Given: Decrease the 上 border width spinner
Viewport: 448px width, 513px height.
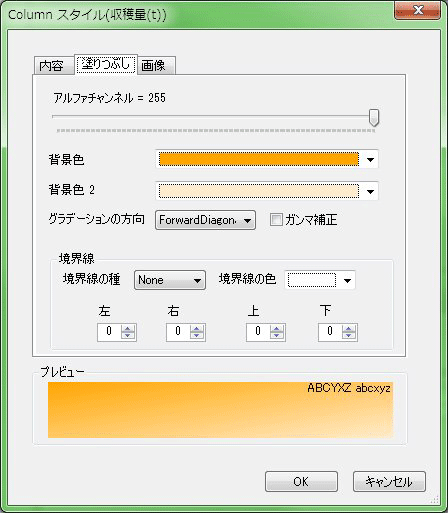Looking at the screenshot, I should click(x=277, y=335).
